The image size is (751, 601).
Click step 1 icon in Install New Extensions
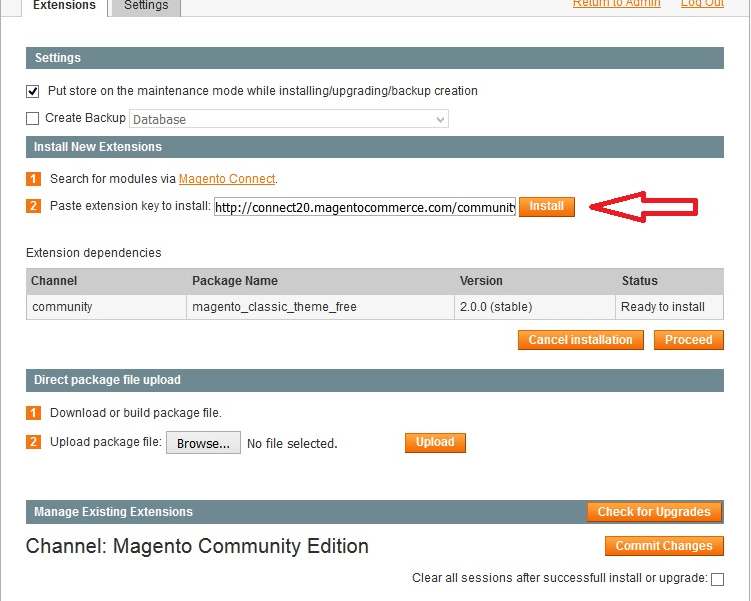pos(33,179)
